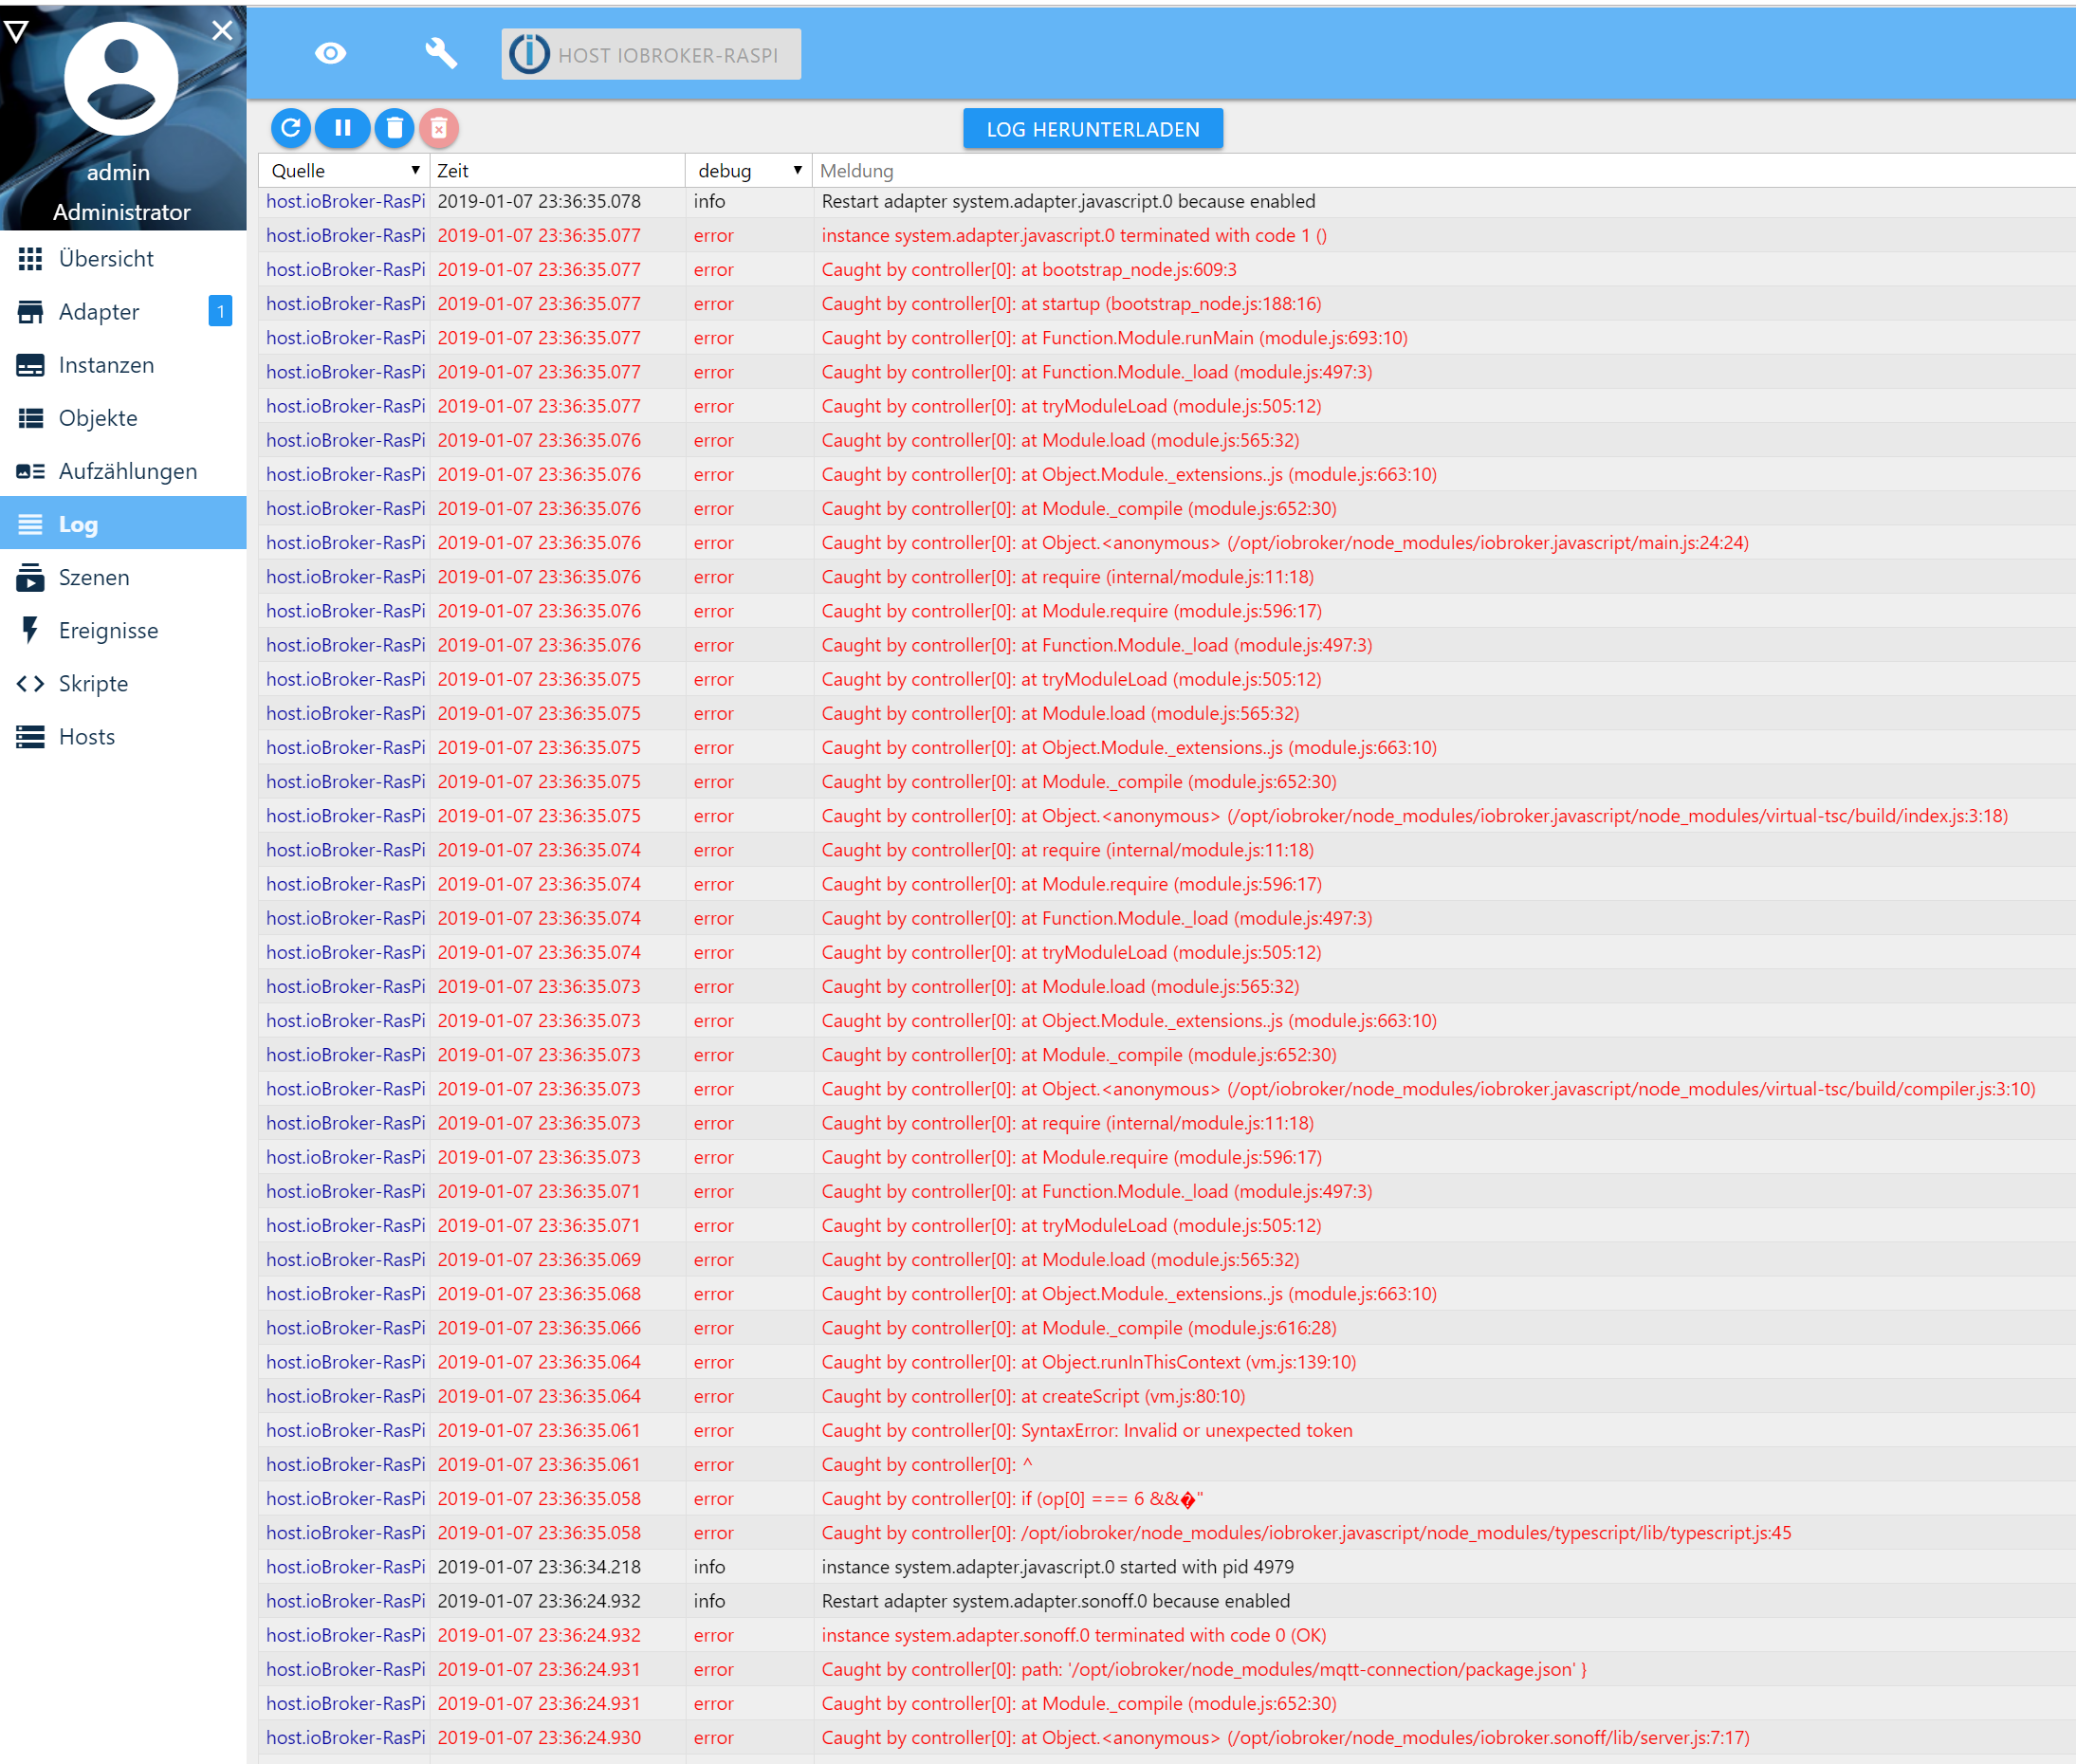The width and height of the screenshot is (2076, 1764).
Task: Click the Hosts storage icon
Action: [30, 736]
